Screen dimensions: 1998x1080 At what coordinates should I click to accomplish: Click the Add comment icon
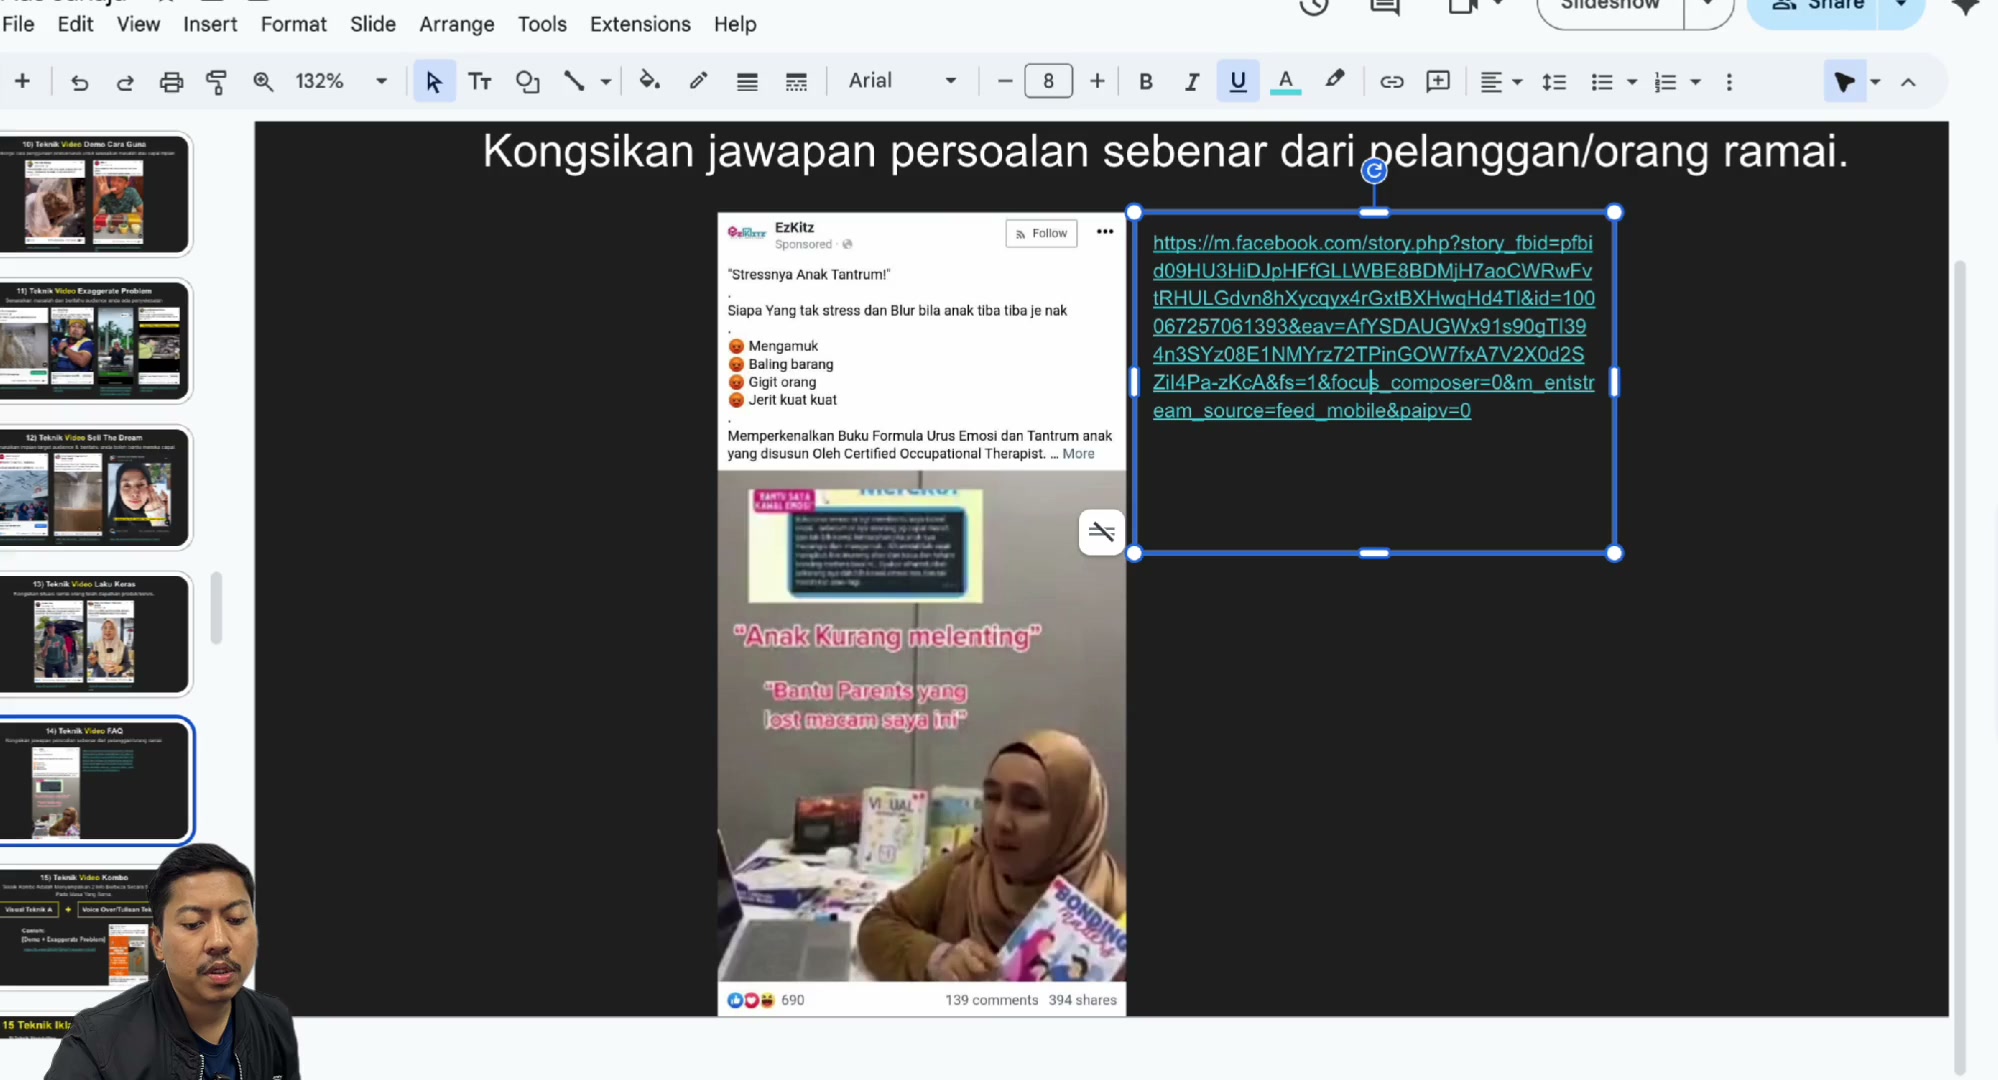(x=1438, y=82)
